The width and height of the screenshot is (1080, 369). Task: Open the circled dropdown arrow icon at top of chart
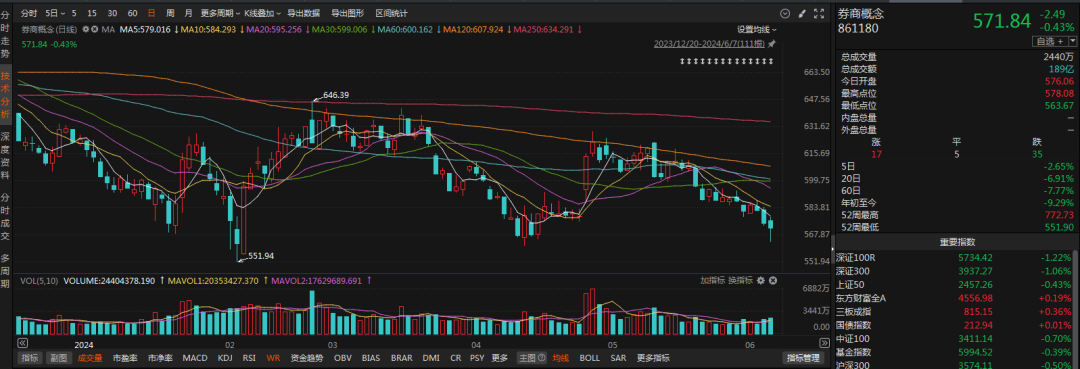[785, 13]
